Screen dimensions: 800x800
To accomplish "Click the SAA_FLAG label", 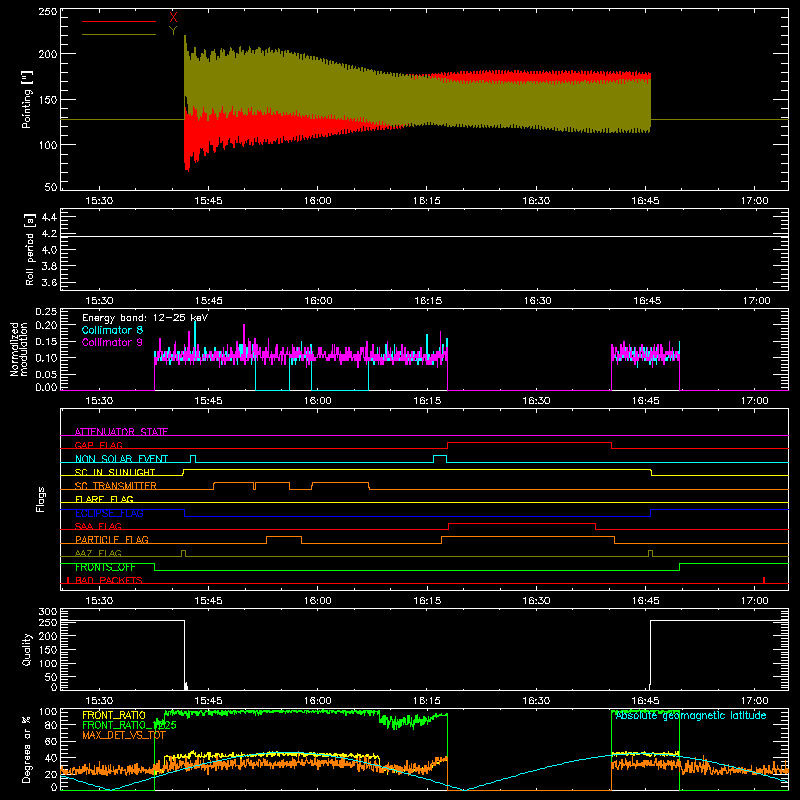I will [98, 526].
